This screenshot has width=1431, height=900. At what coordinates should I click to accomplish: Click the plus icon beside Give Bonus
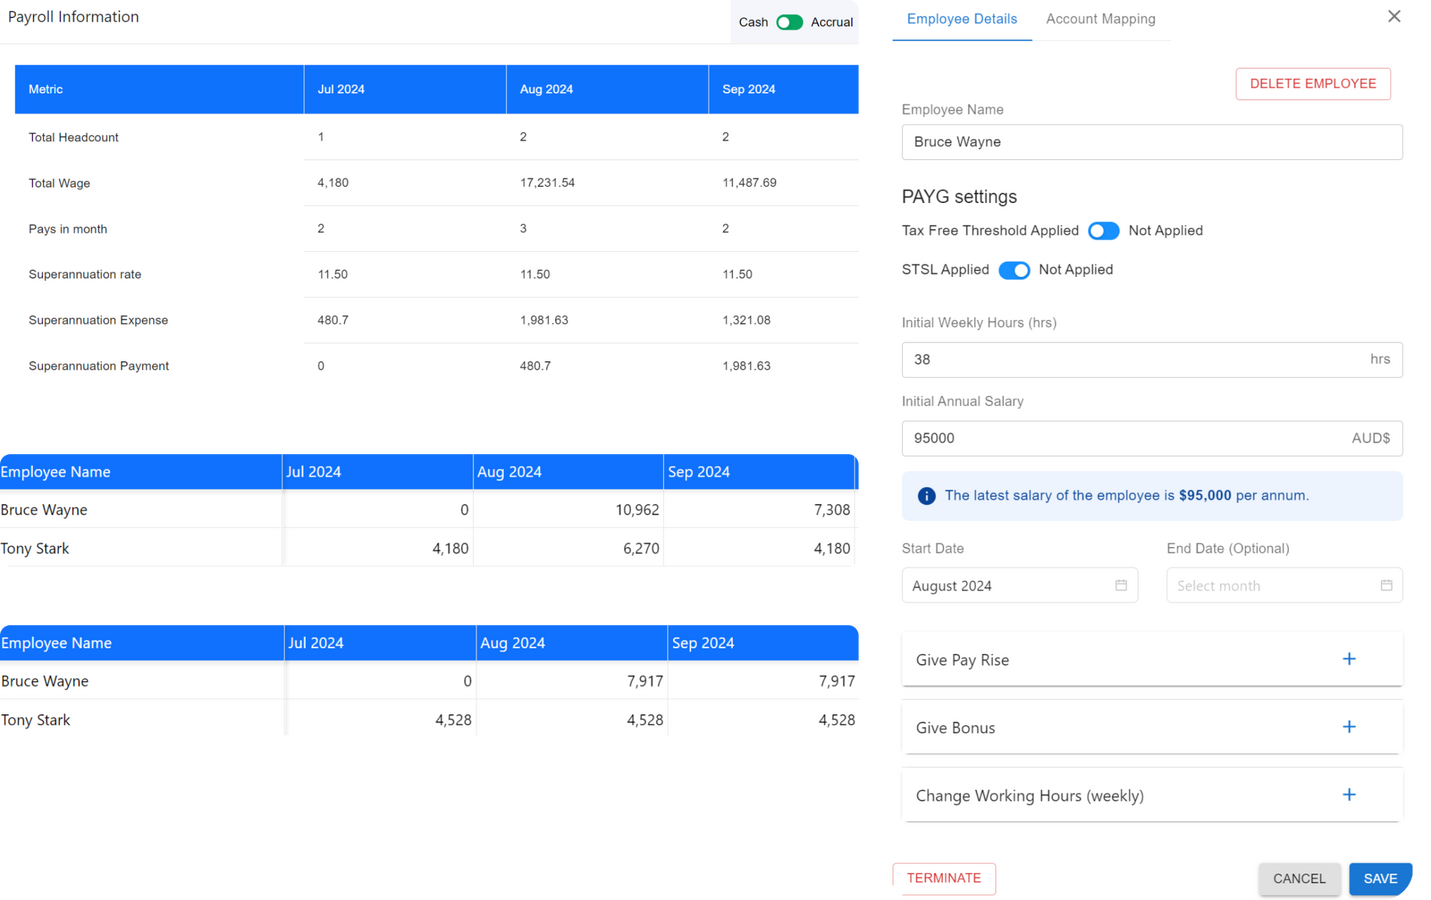pyautogui.click(x=1349, y=727)
